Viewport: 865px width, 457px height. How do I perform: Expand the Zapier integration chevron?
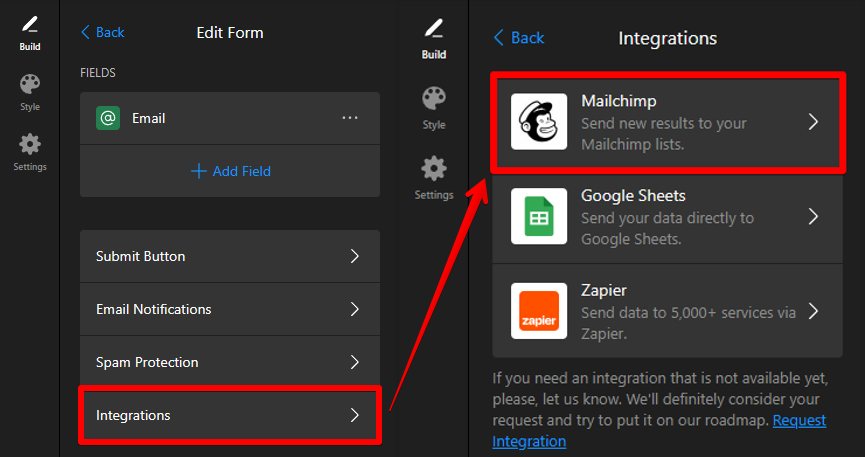(813, 311)
